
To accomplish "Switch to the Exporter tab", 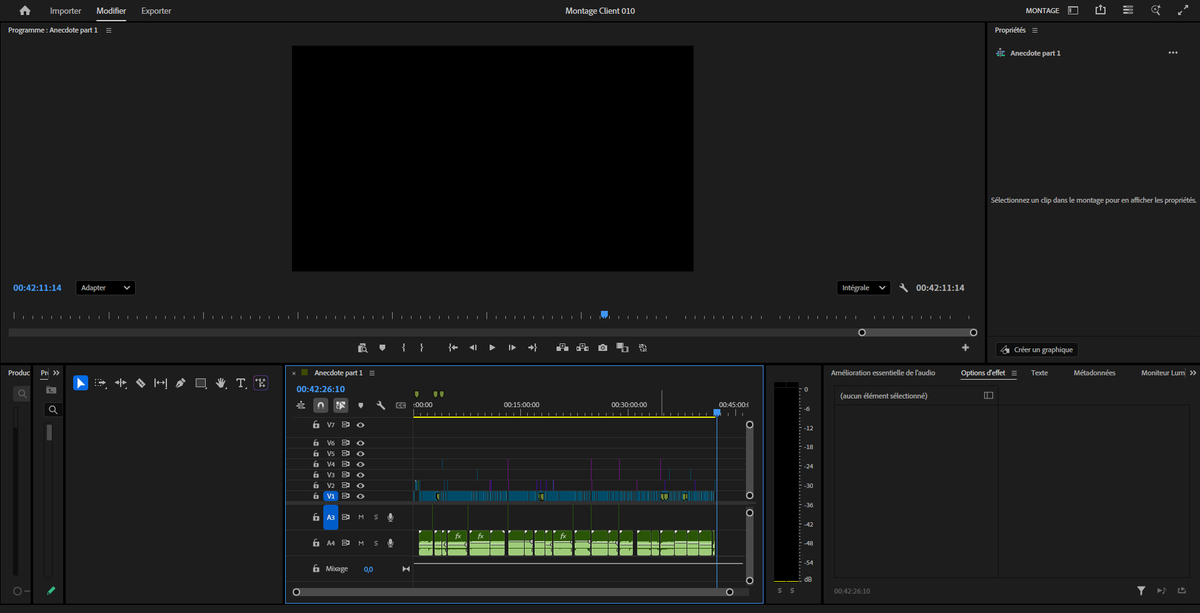I will pos(156,11).
